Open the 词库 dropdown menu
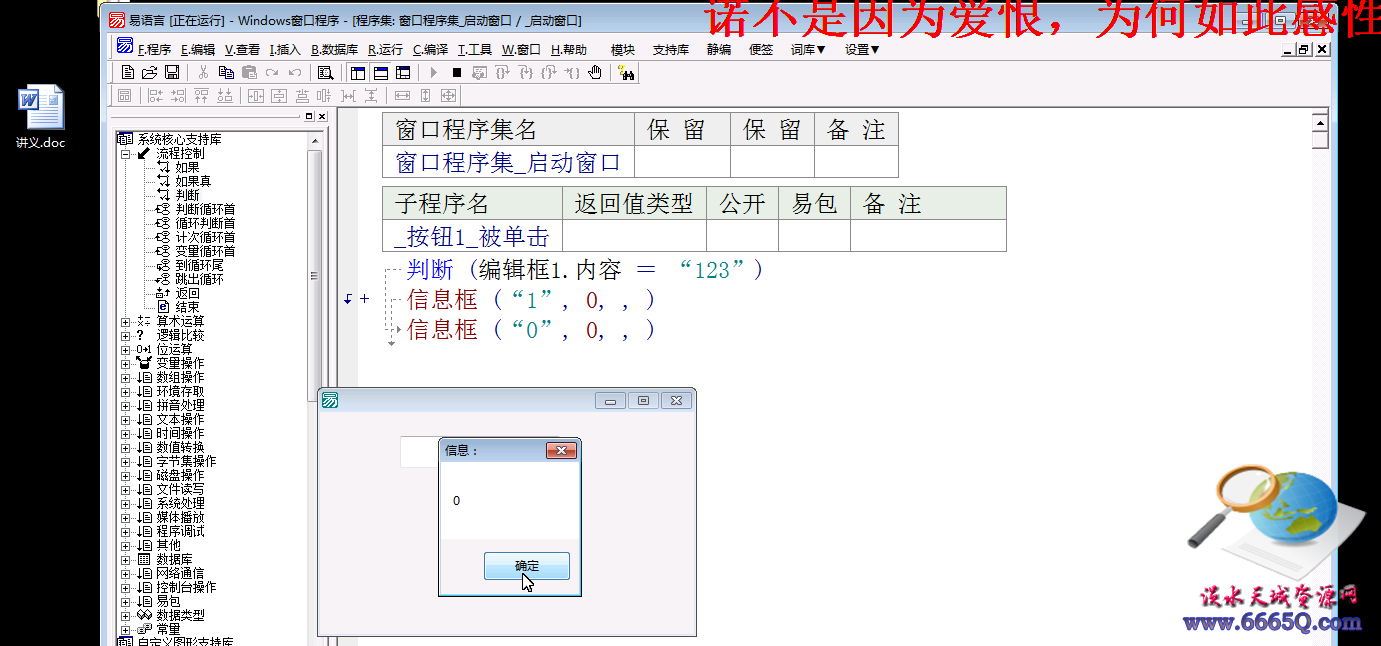The width and height of the screenshot is (1381, 646). pos(808,49)
